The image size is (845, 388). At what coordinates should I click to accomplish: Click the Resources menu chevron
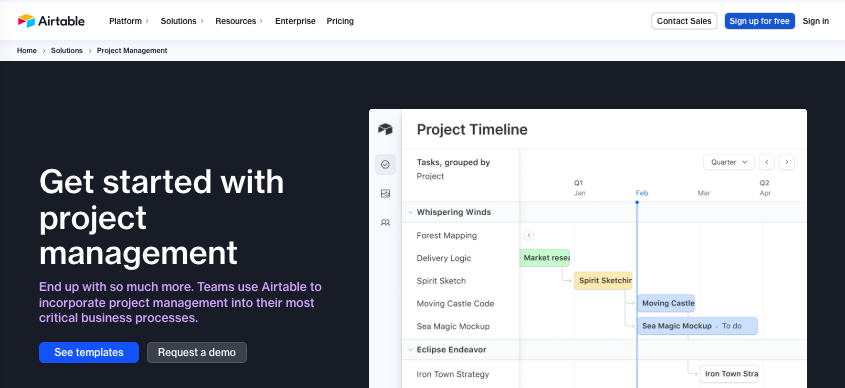261,21
